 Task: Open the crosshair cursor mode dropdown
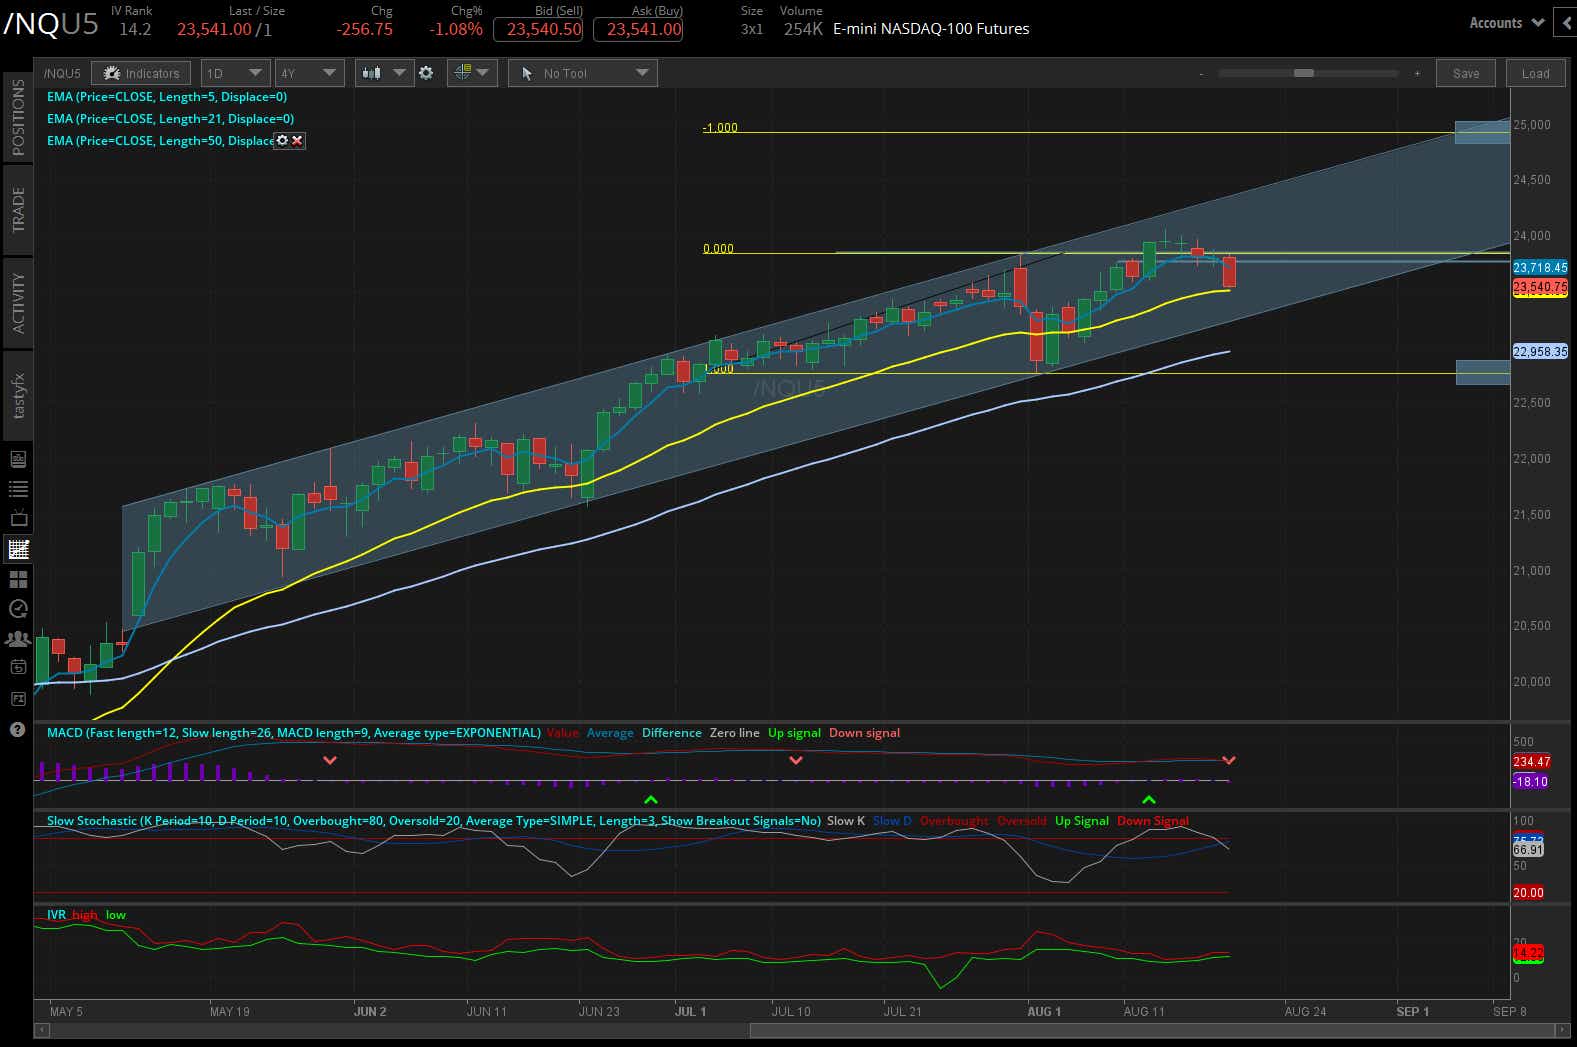point(472,73)
